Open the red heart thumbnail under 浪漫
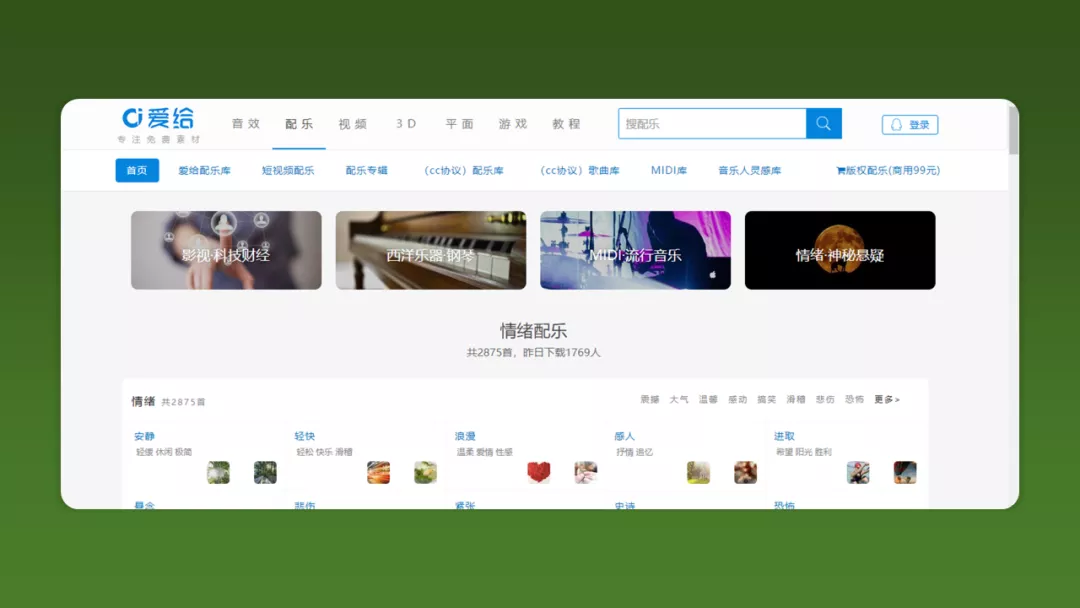The image size is (1080, 608). tap(539, 472)
